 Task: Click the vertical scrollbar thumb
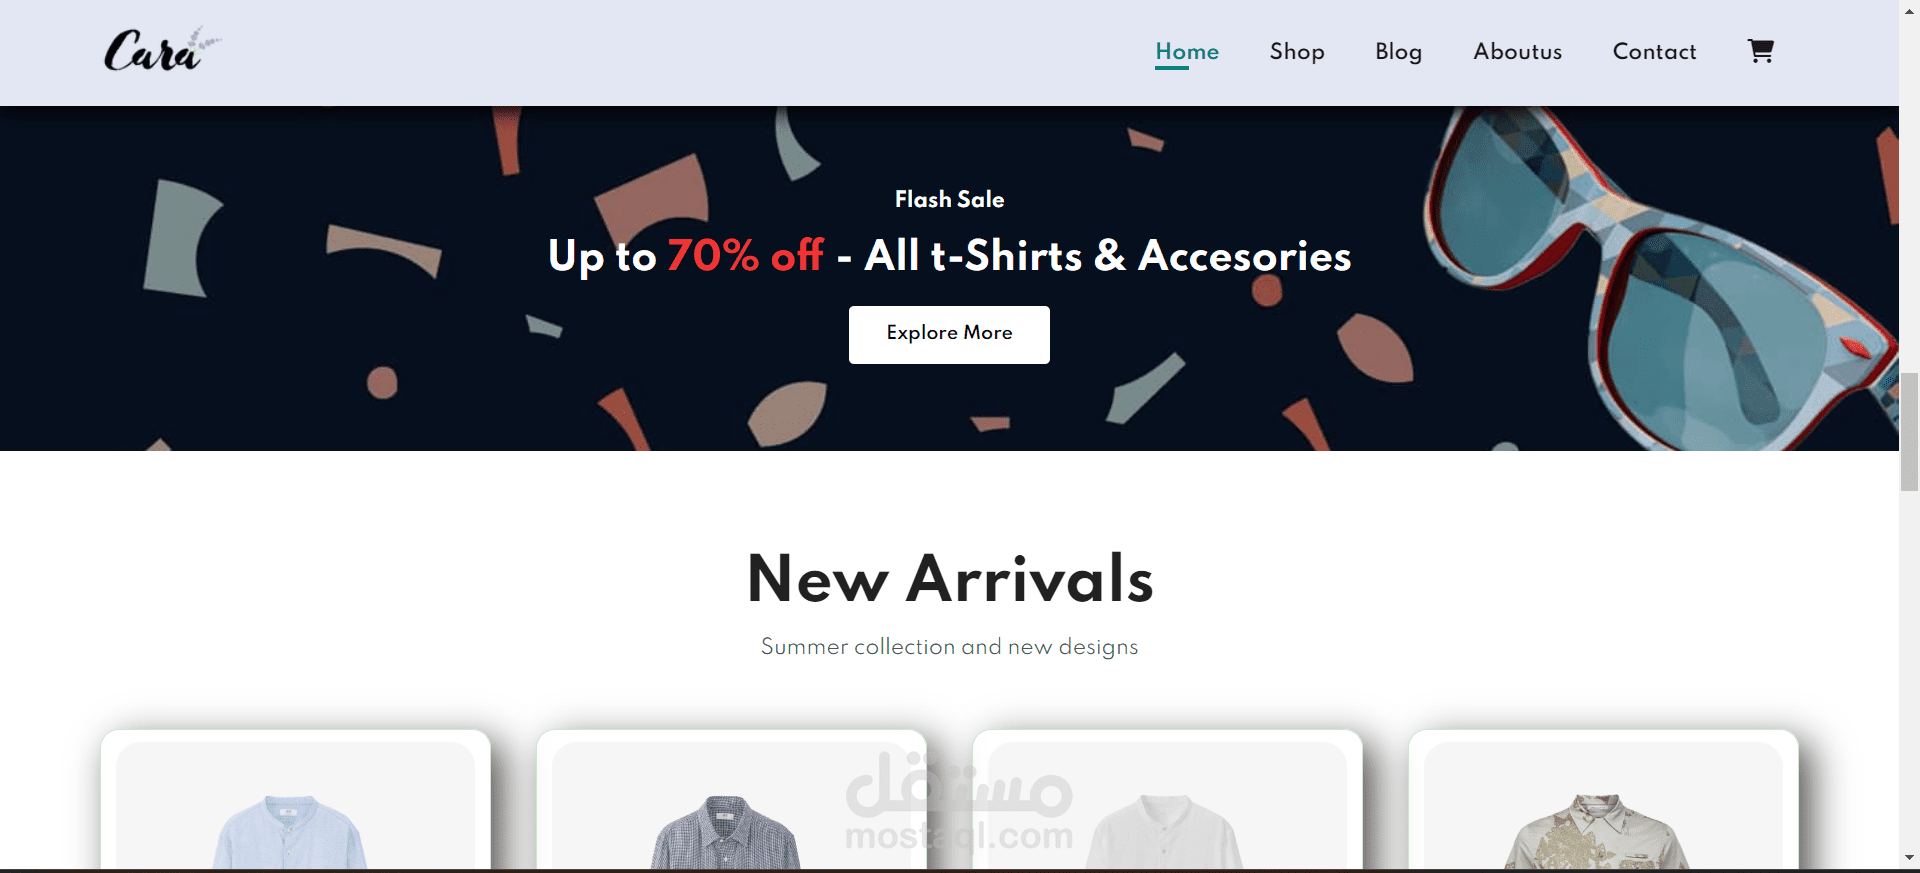click(1909, 432)
